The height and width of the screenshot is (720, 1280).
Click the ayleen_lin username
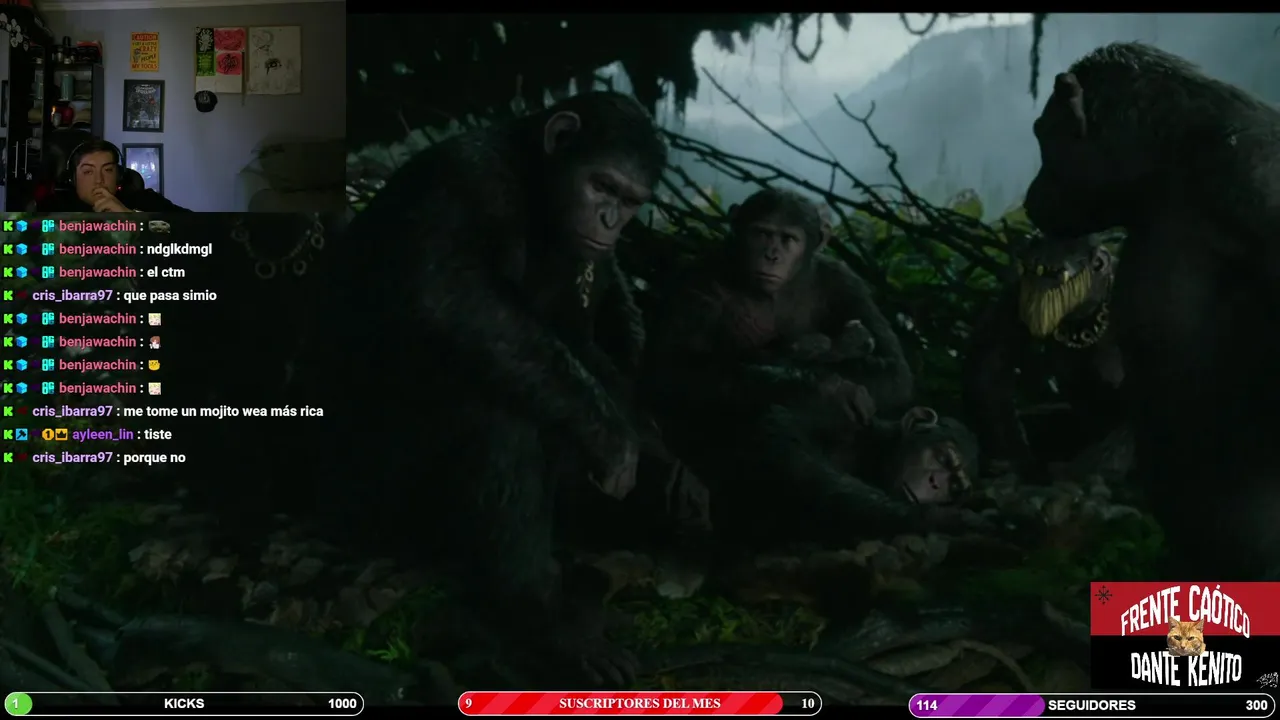102,434
